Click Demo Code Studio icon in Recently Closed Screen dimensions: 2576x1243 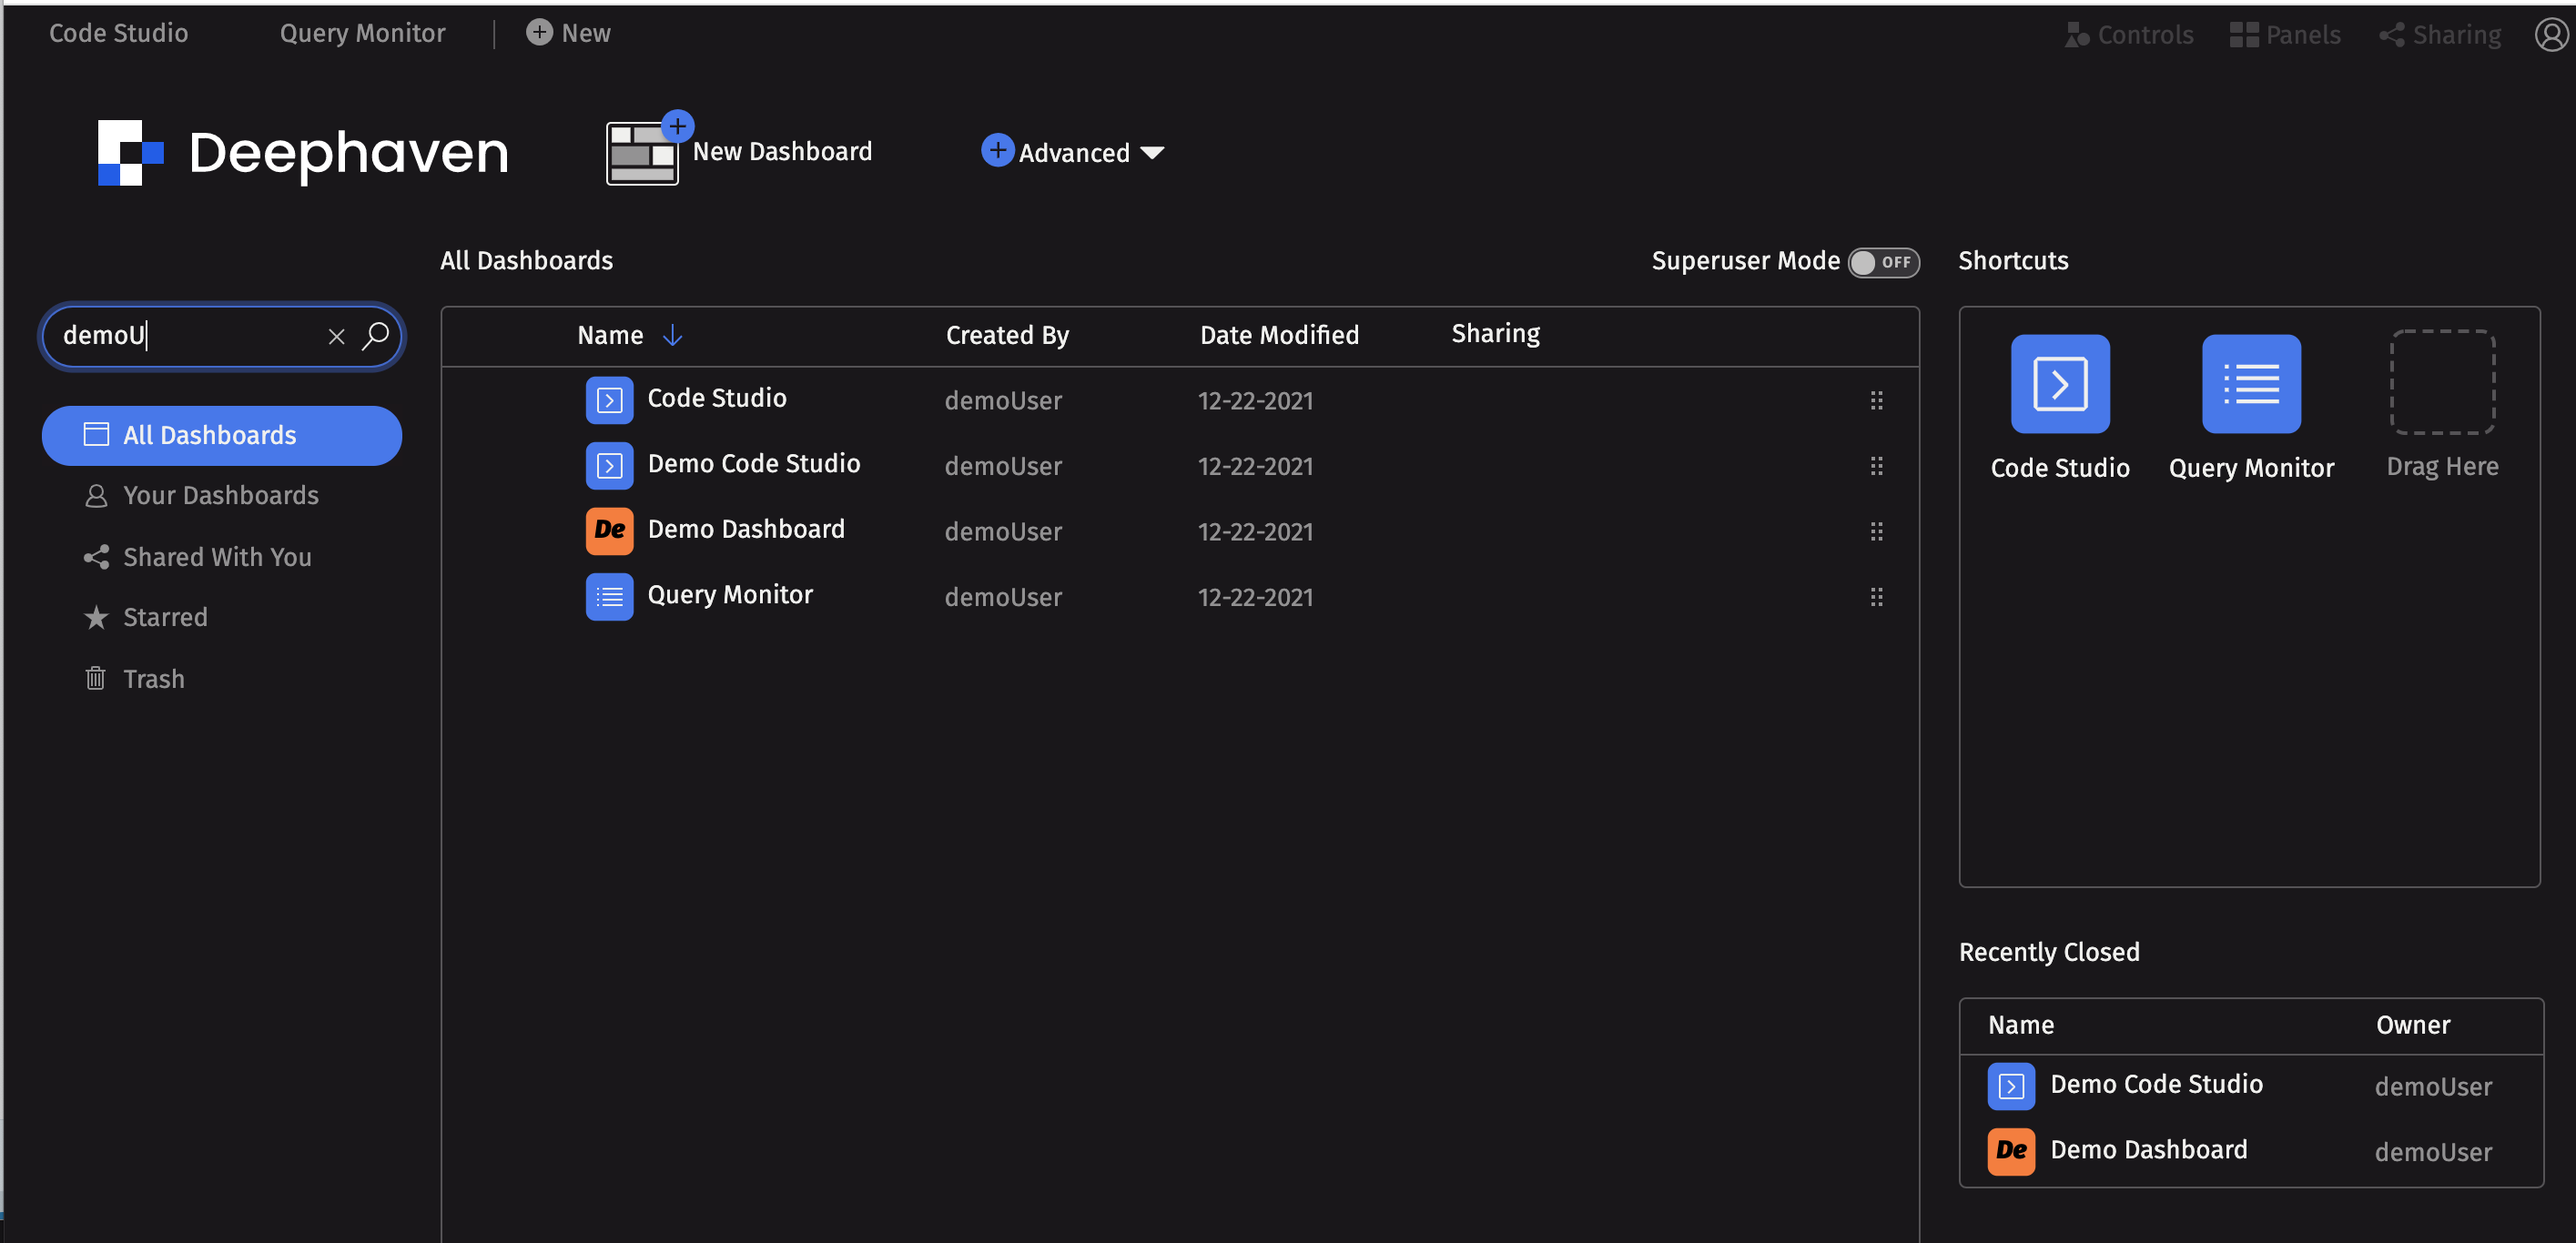point(2011,1086)
